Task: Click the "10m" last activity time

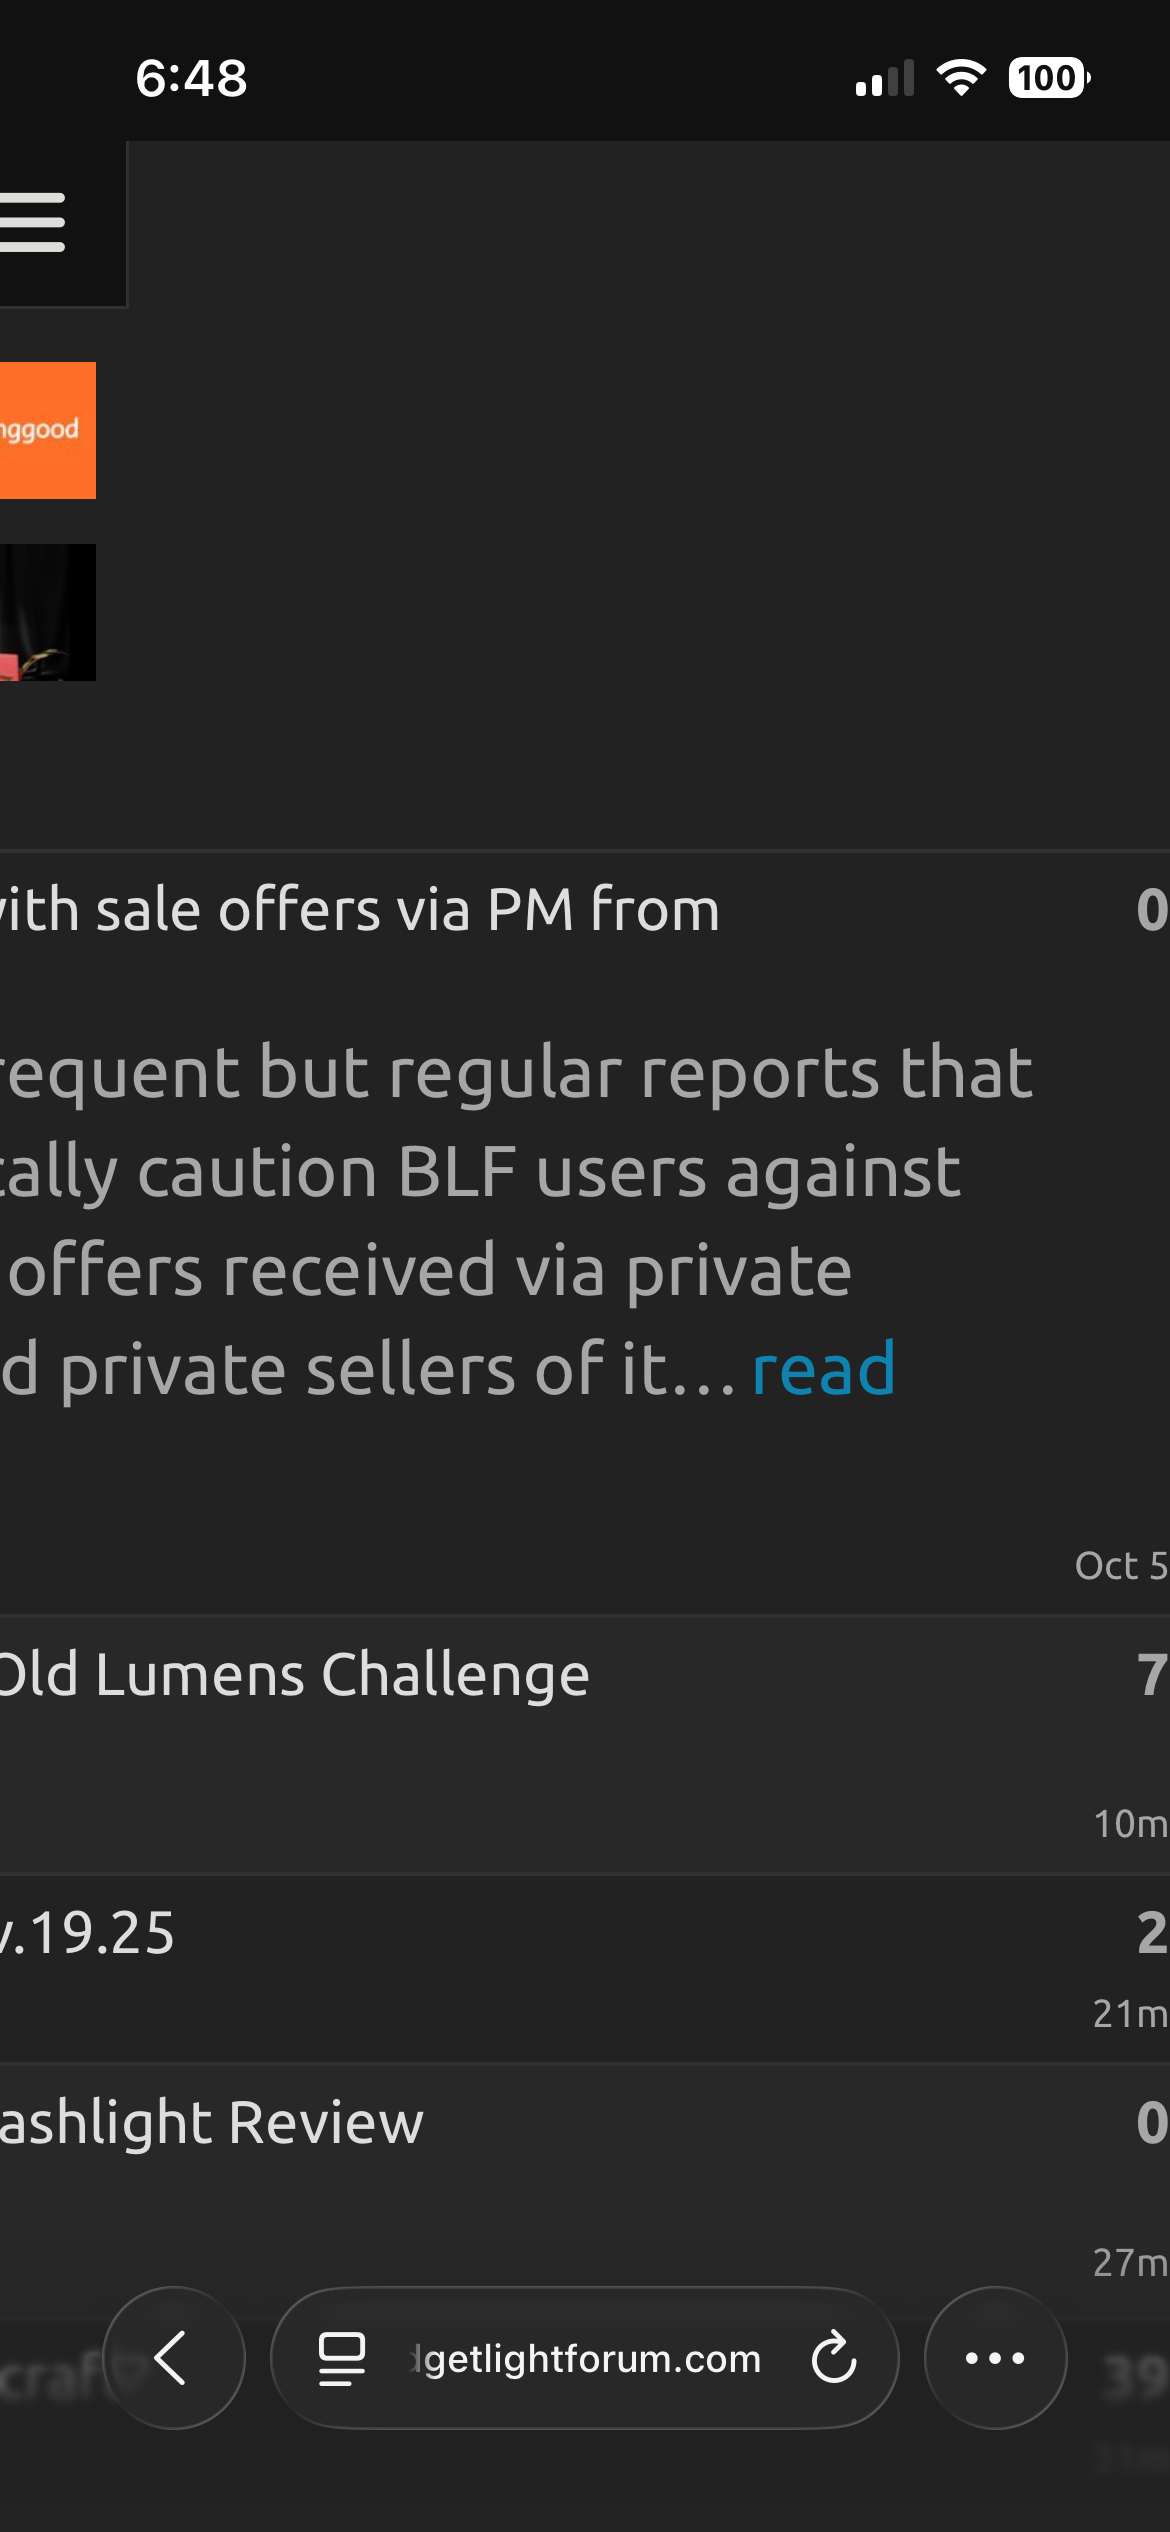Action: click(1130, 1823)
